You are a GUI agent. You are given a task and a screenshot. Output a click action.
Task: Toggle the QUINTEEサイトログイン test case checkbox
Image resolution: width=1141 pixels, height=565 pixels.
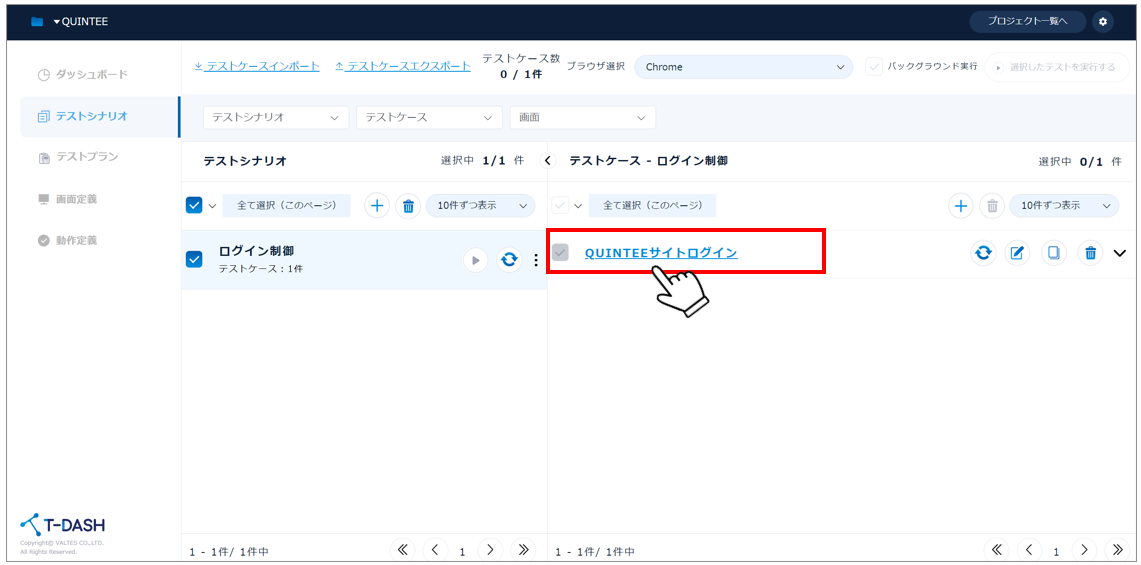[x=561, y=253]
